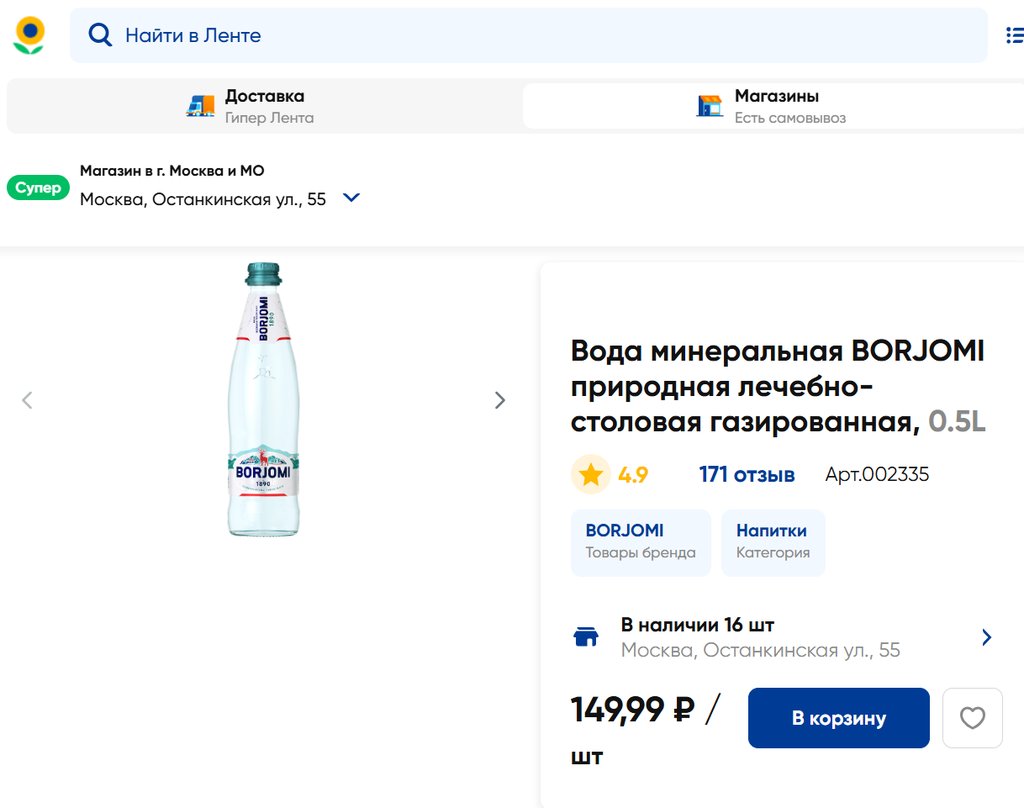Show next product image

pos(500,401)
